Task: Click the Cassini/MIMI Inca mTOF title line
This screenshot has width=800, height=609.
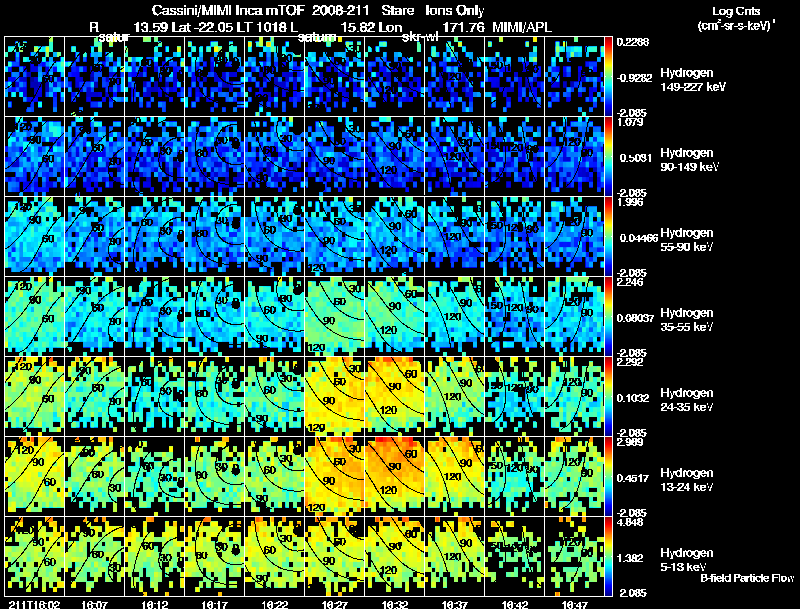Action: (318, 10)
